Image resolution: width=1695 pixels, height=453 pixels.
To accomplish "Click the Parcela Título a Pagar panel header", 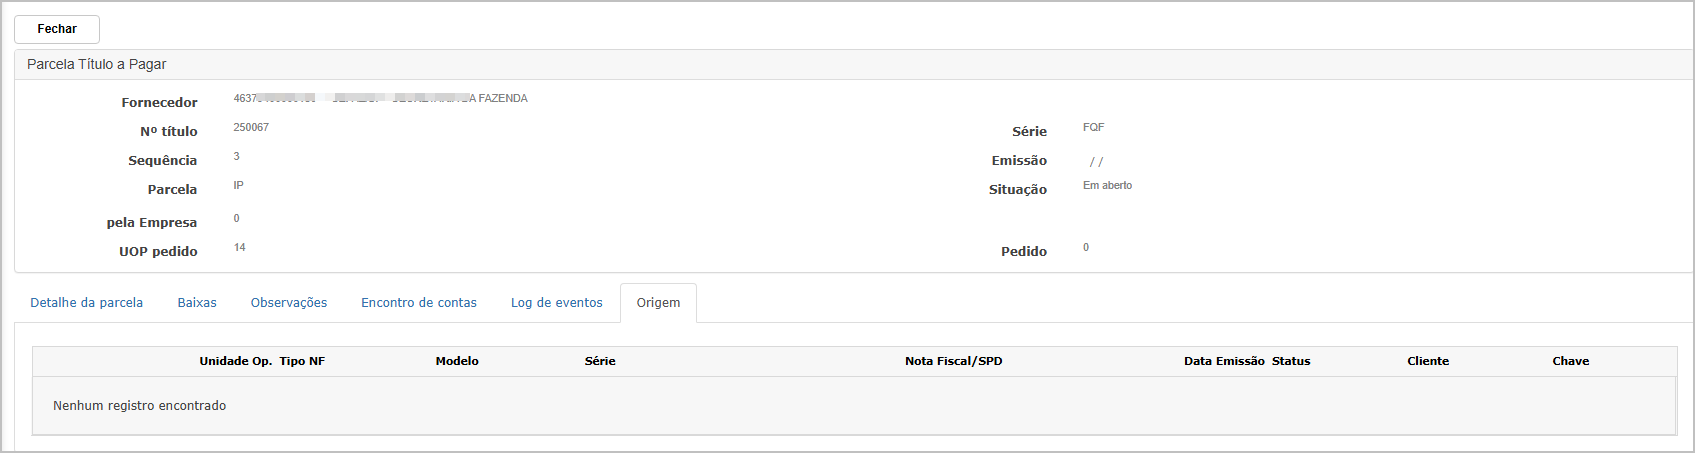I will (853, 64).
